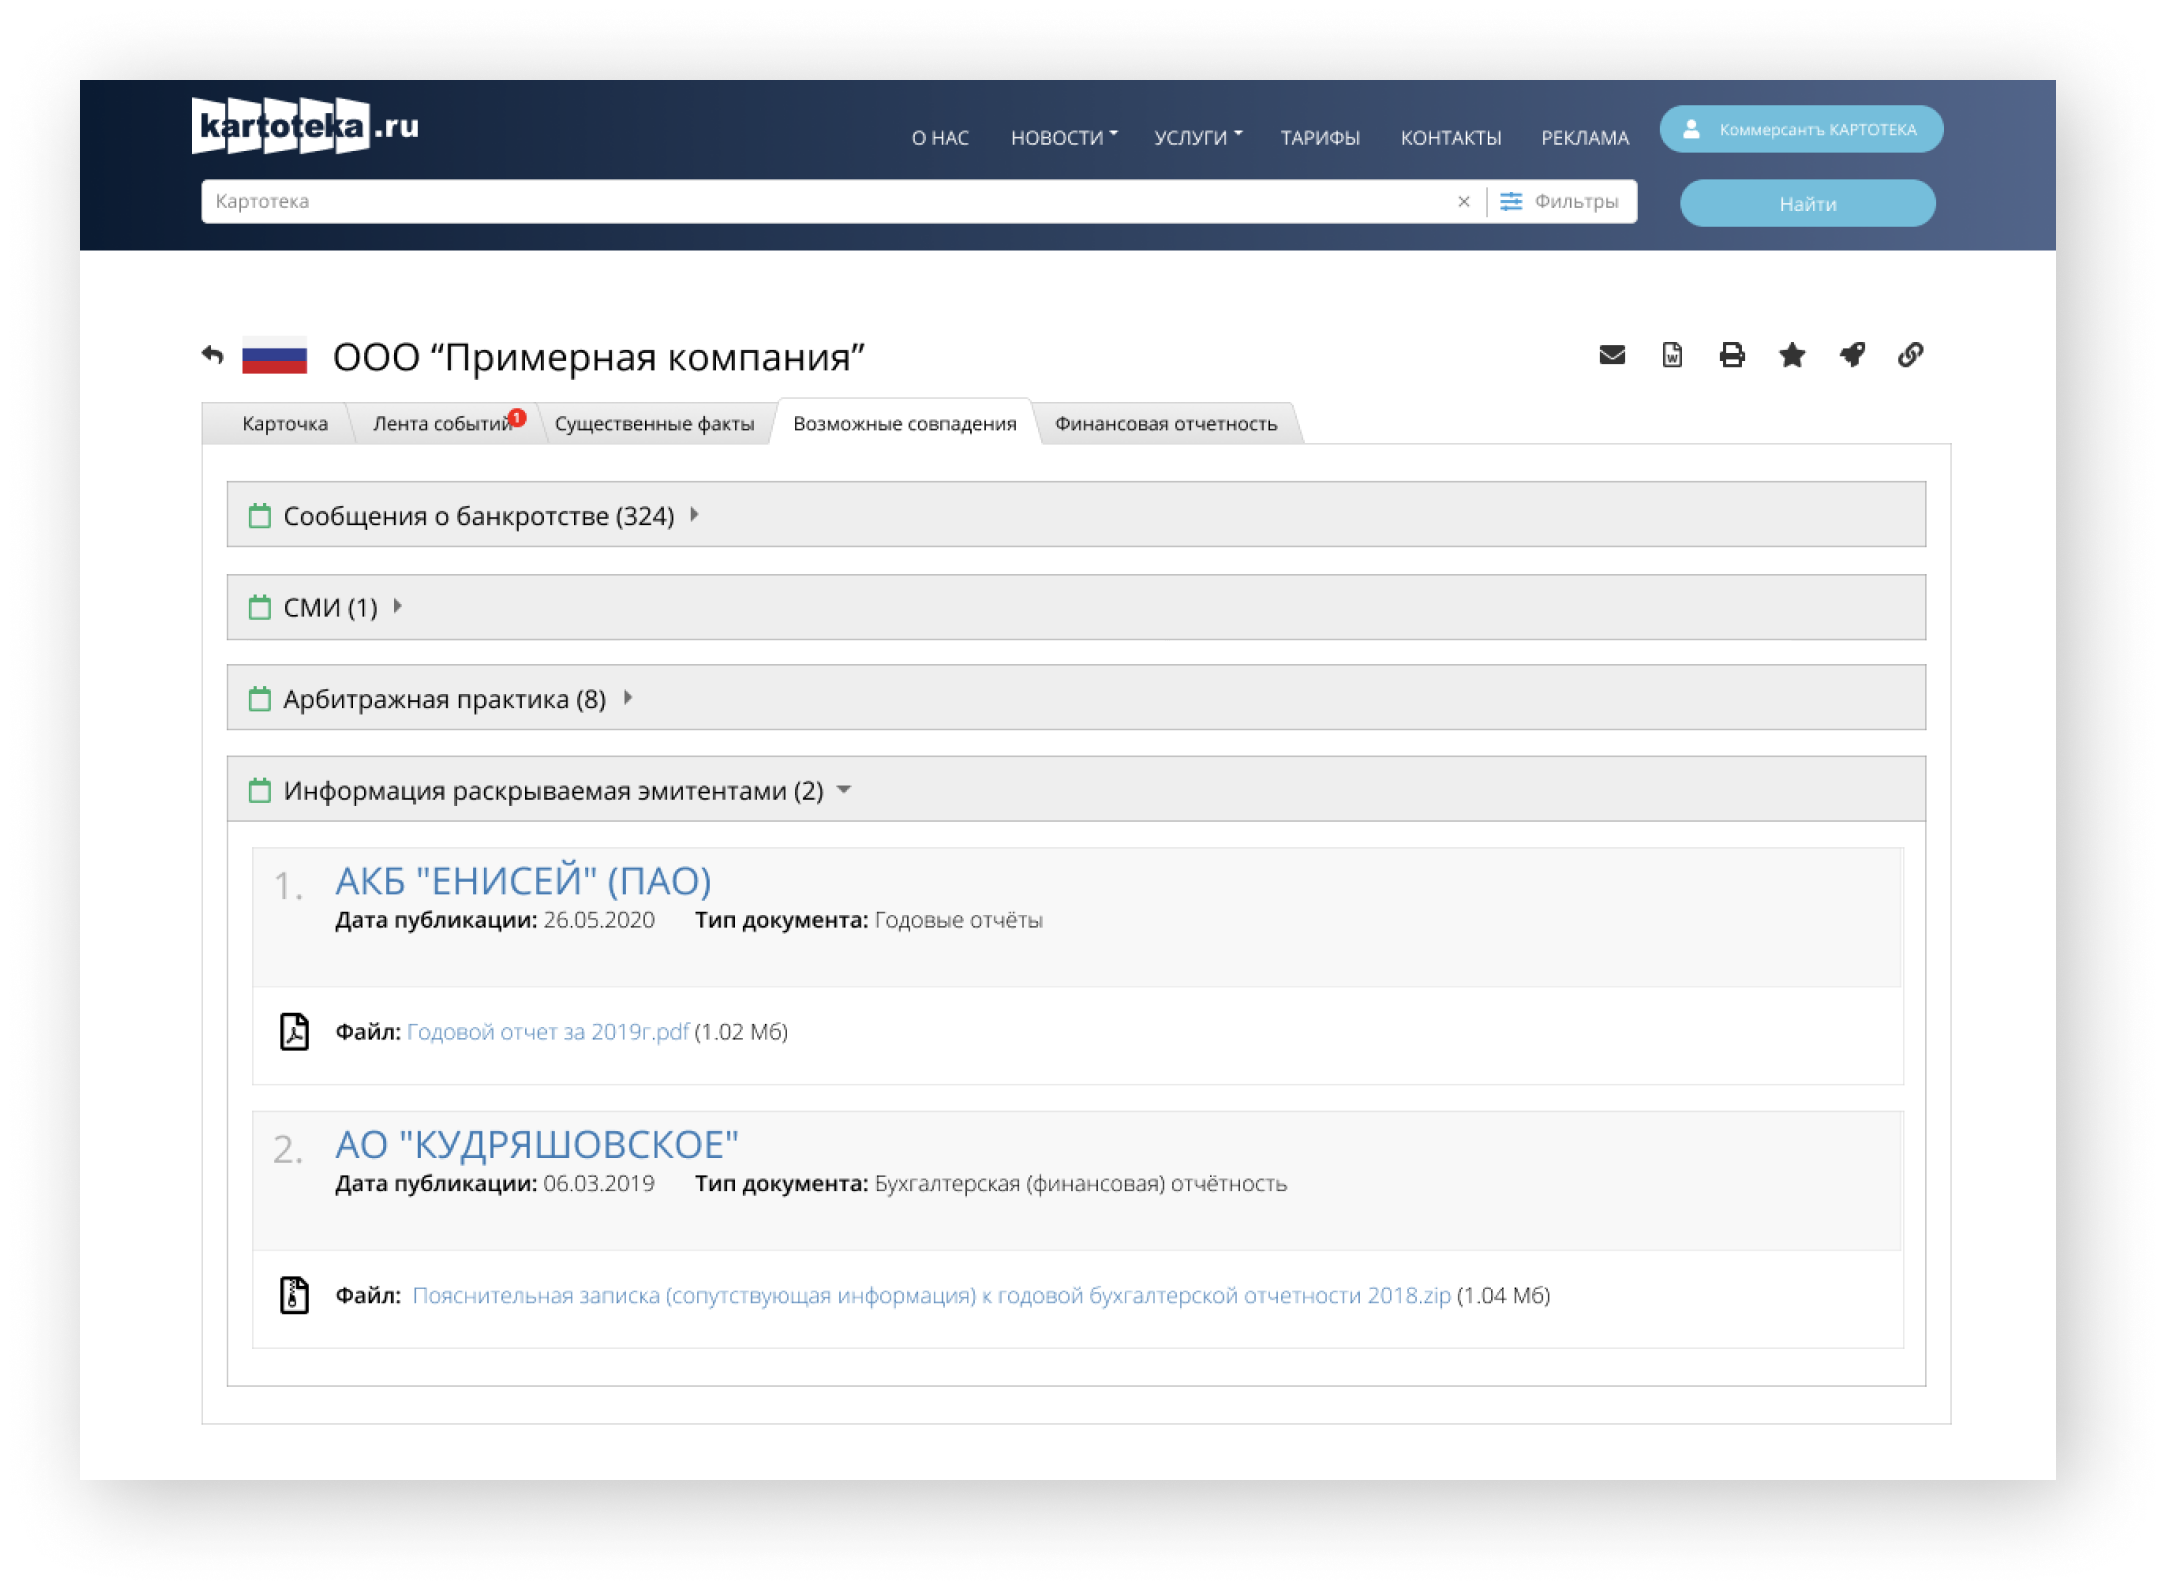Open АКБ "ЕНИСЕЙ" (ПАО) link
The image size is (2168, 1592).
coord(523,881)
